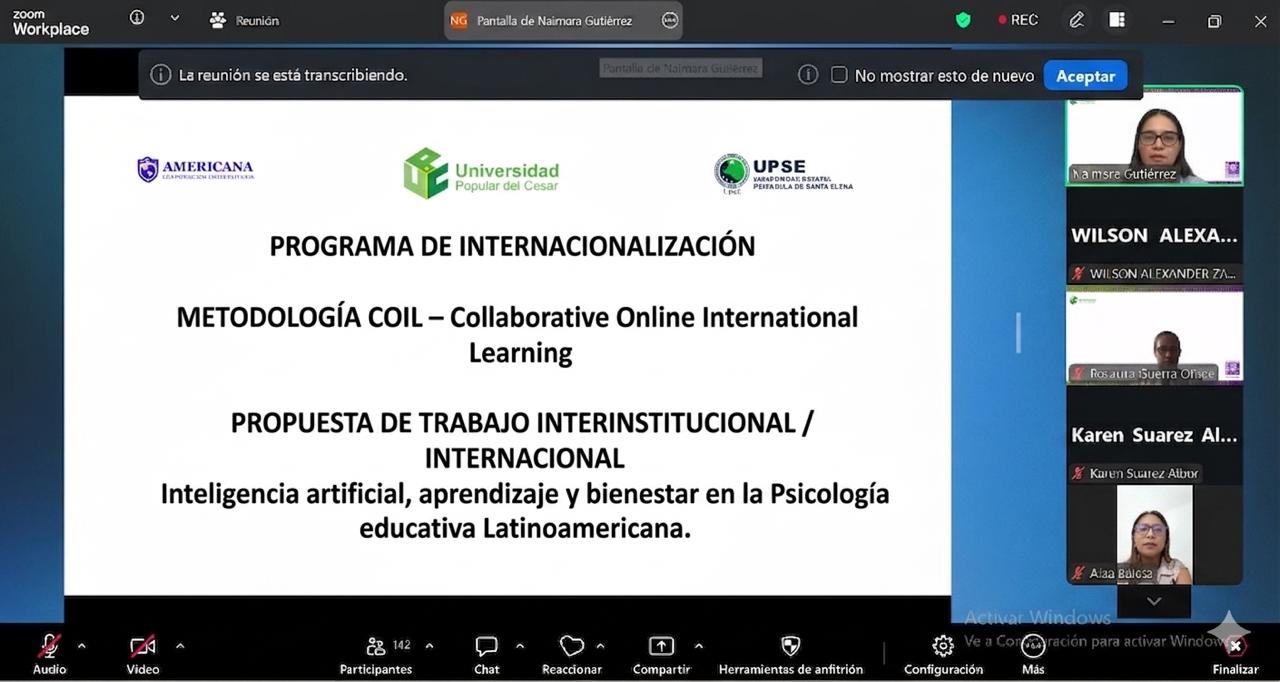1280x682 pixels.
Task: Unmute the microphone with the Audio button
Action: click(x=49, y=655)
